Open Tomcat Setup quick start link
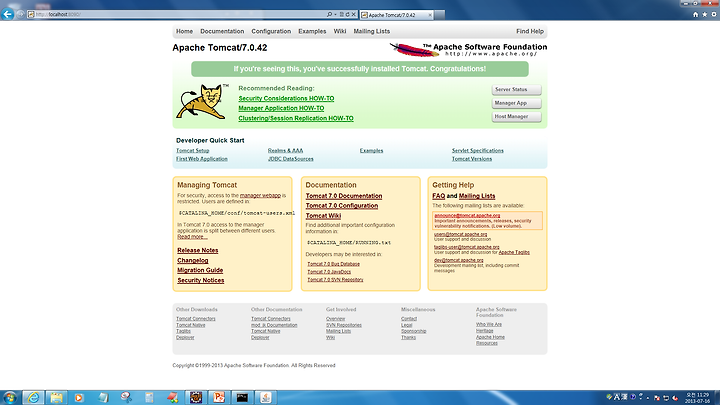720x405 pixels. pos(192,151)
